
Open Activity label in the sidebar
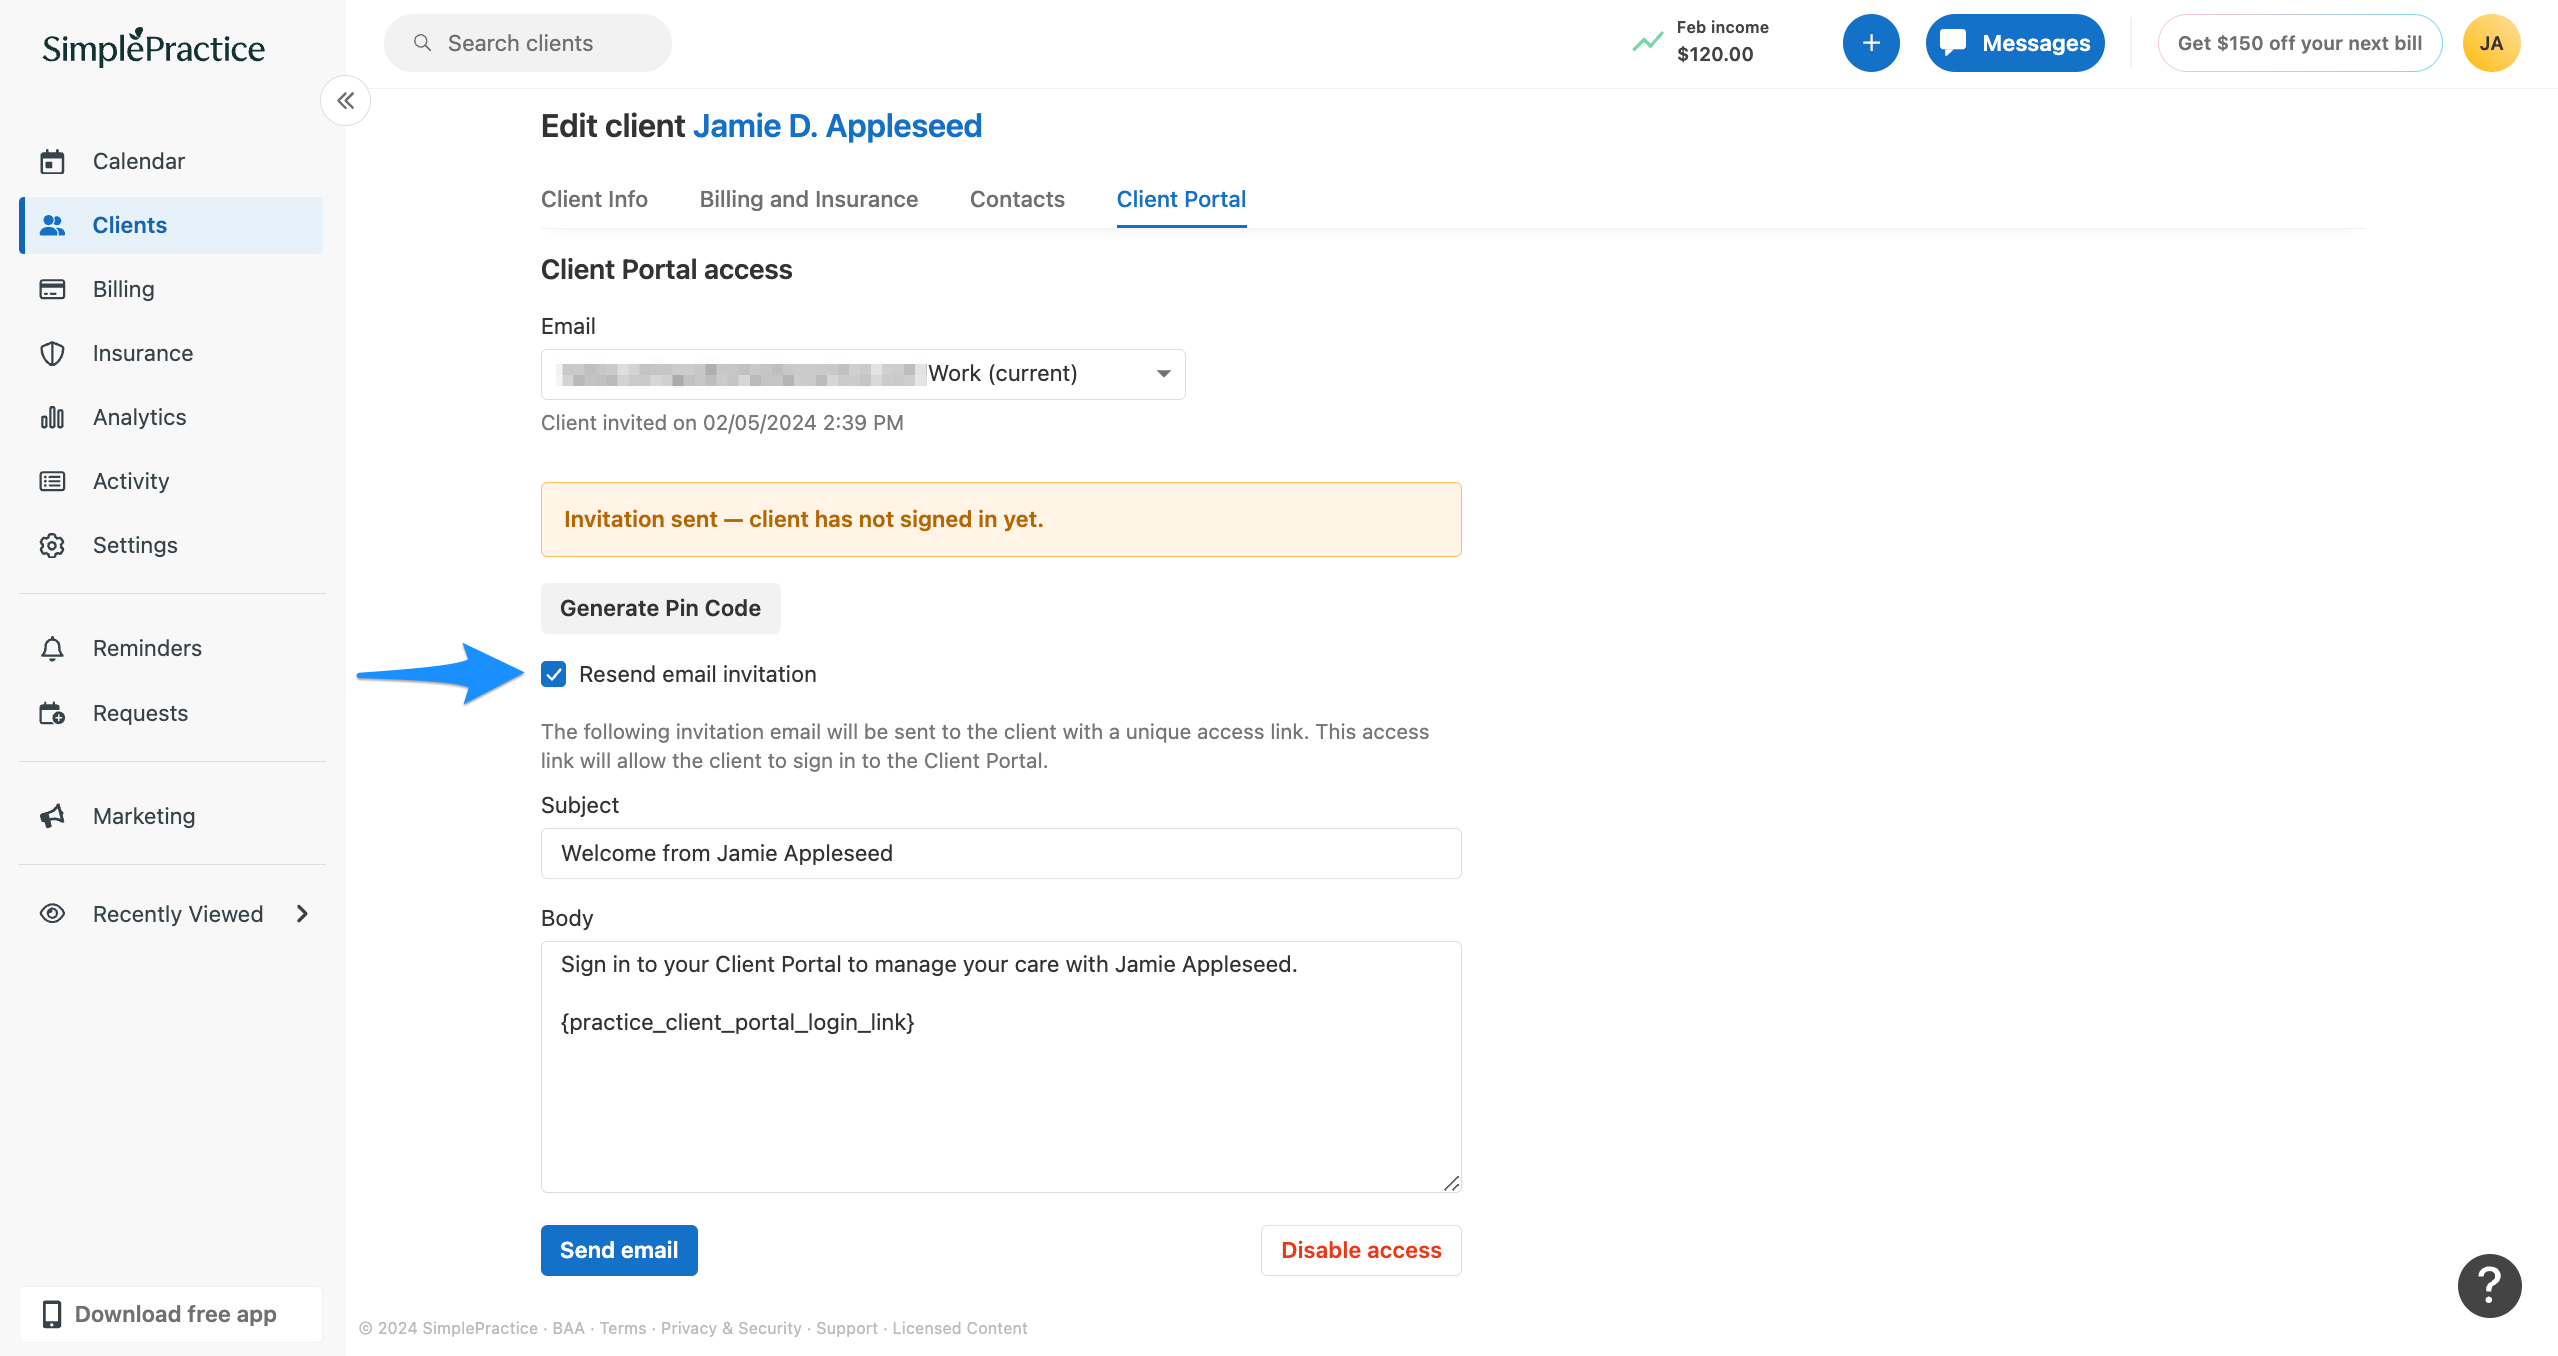[131, 481]
